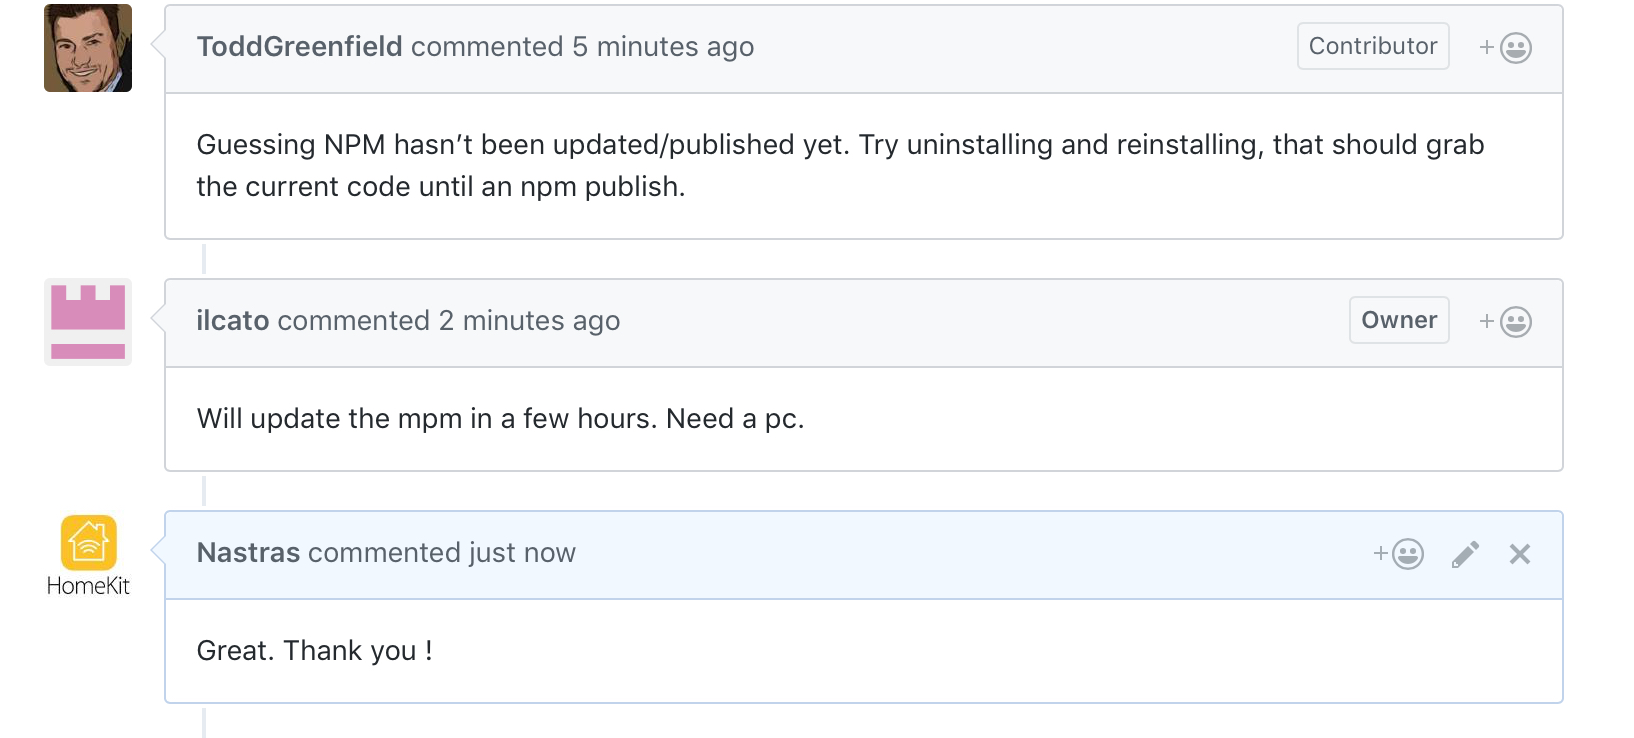The height and width of the screenshot is (738, 1634).
Task: Delete the Nastras comment with the X
Action: (x=1520, y=554)
